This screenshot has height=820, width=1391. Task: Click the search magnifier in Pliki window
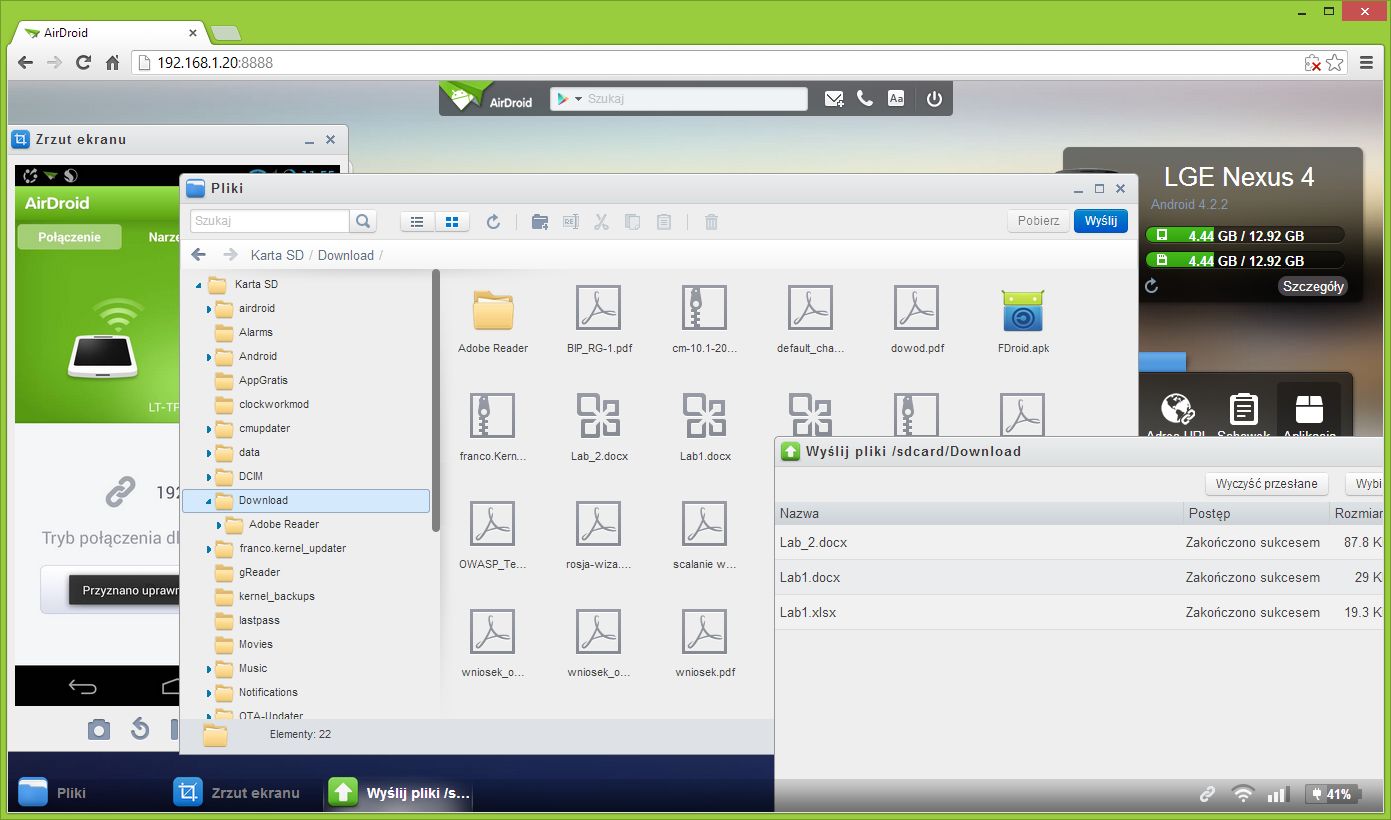363,221
